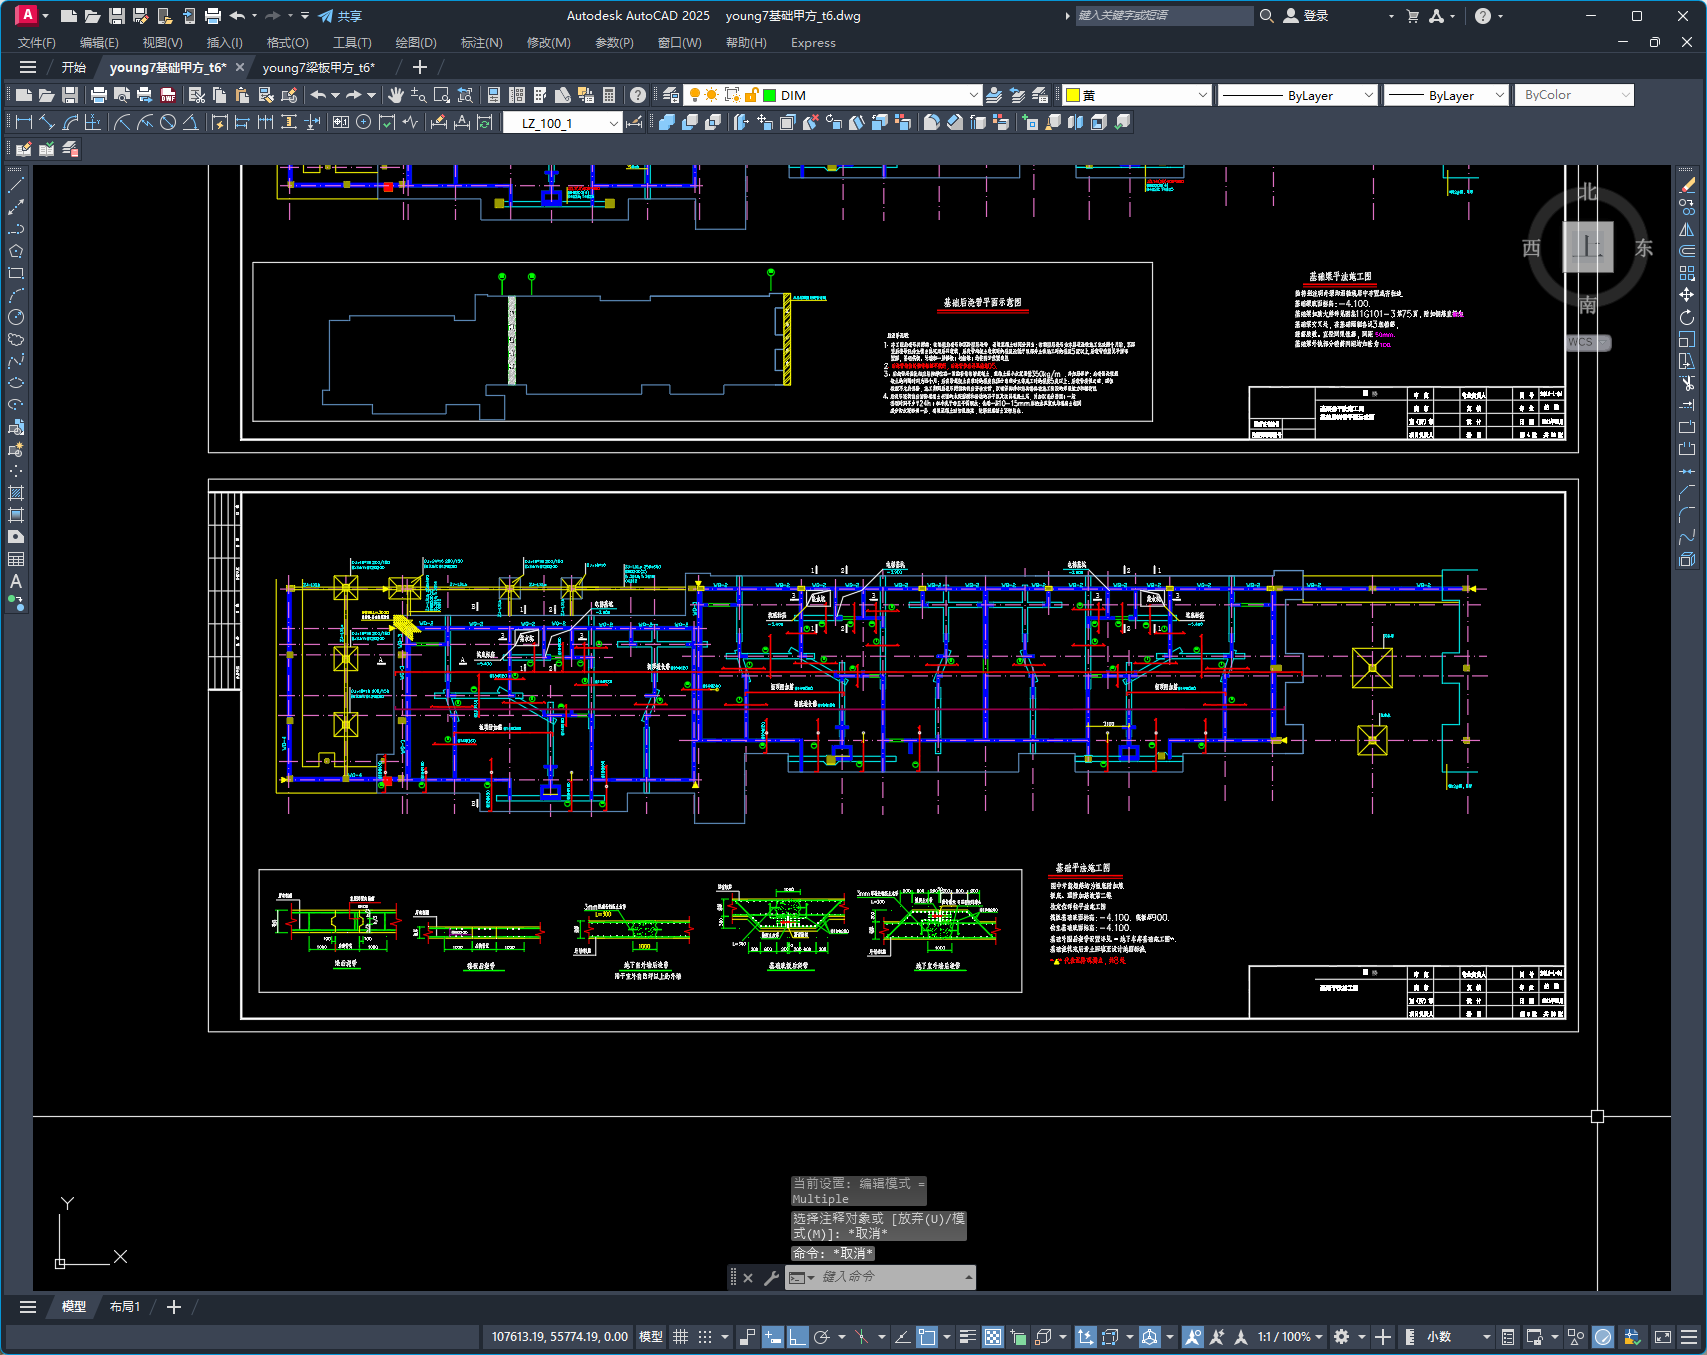
Task: Open the ByLayer linetype dropdown
Action: click(1368, 95)
